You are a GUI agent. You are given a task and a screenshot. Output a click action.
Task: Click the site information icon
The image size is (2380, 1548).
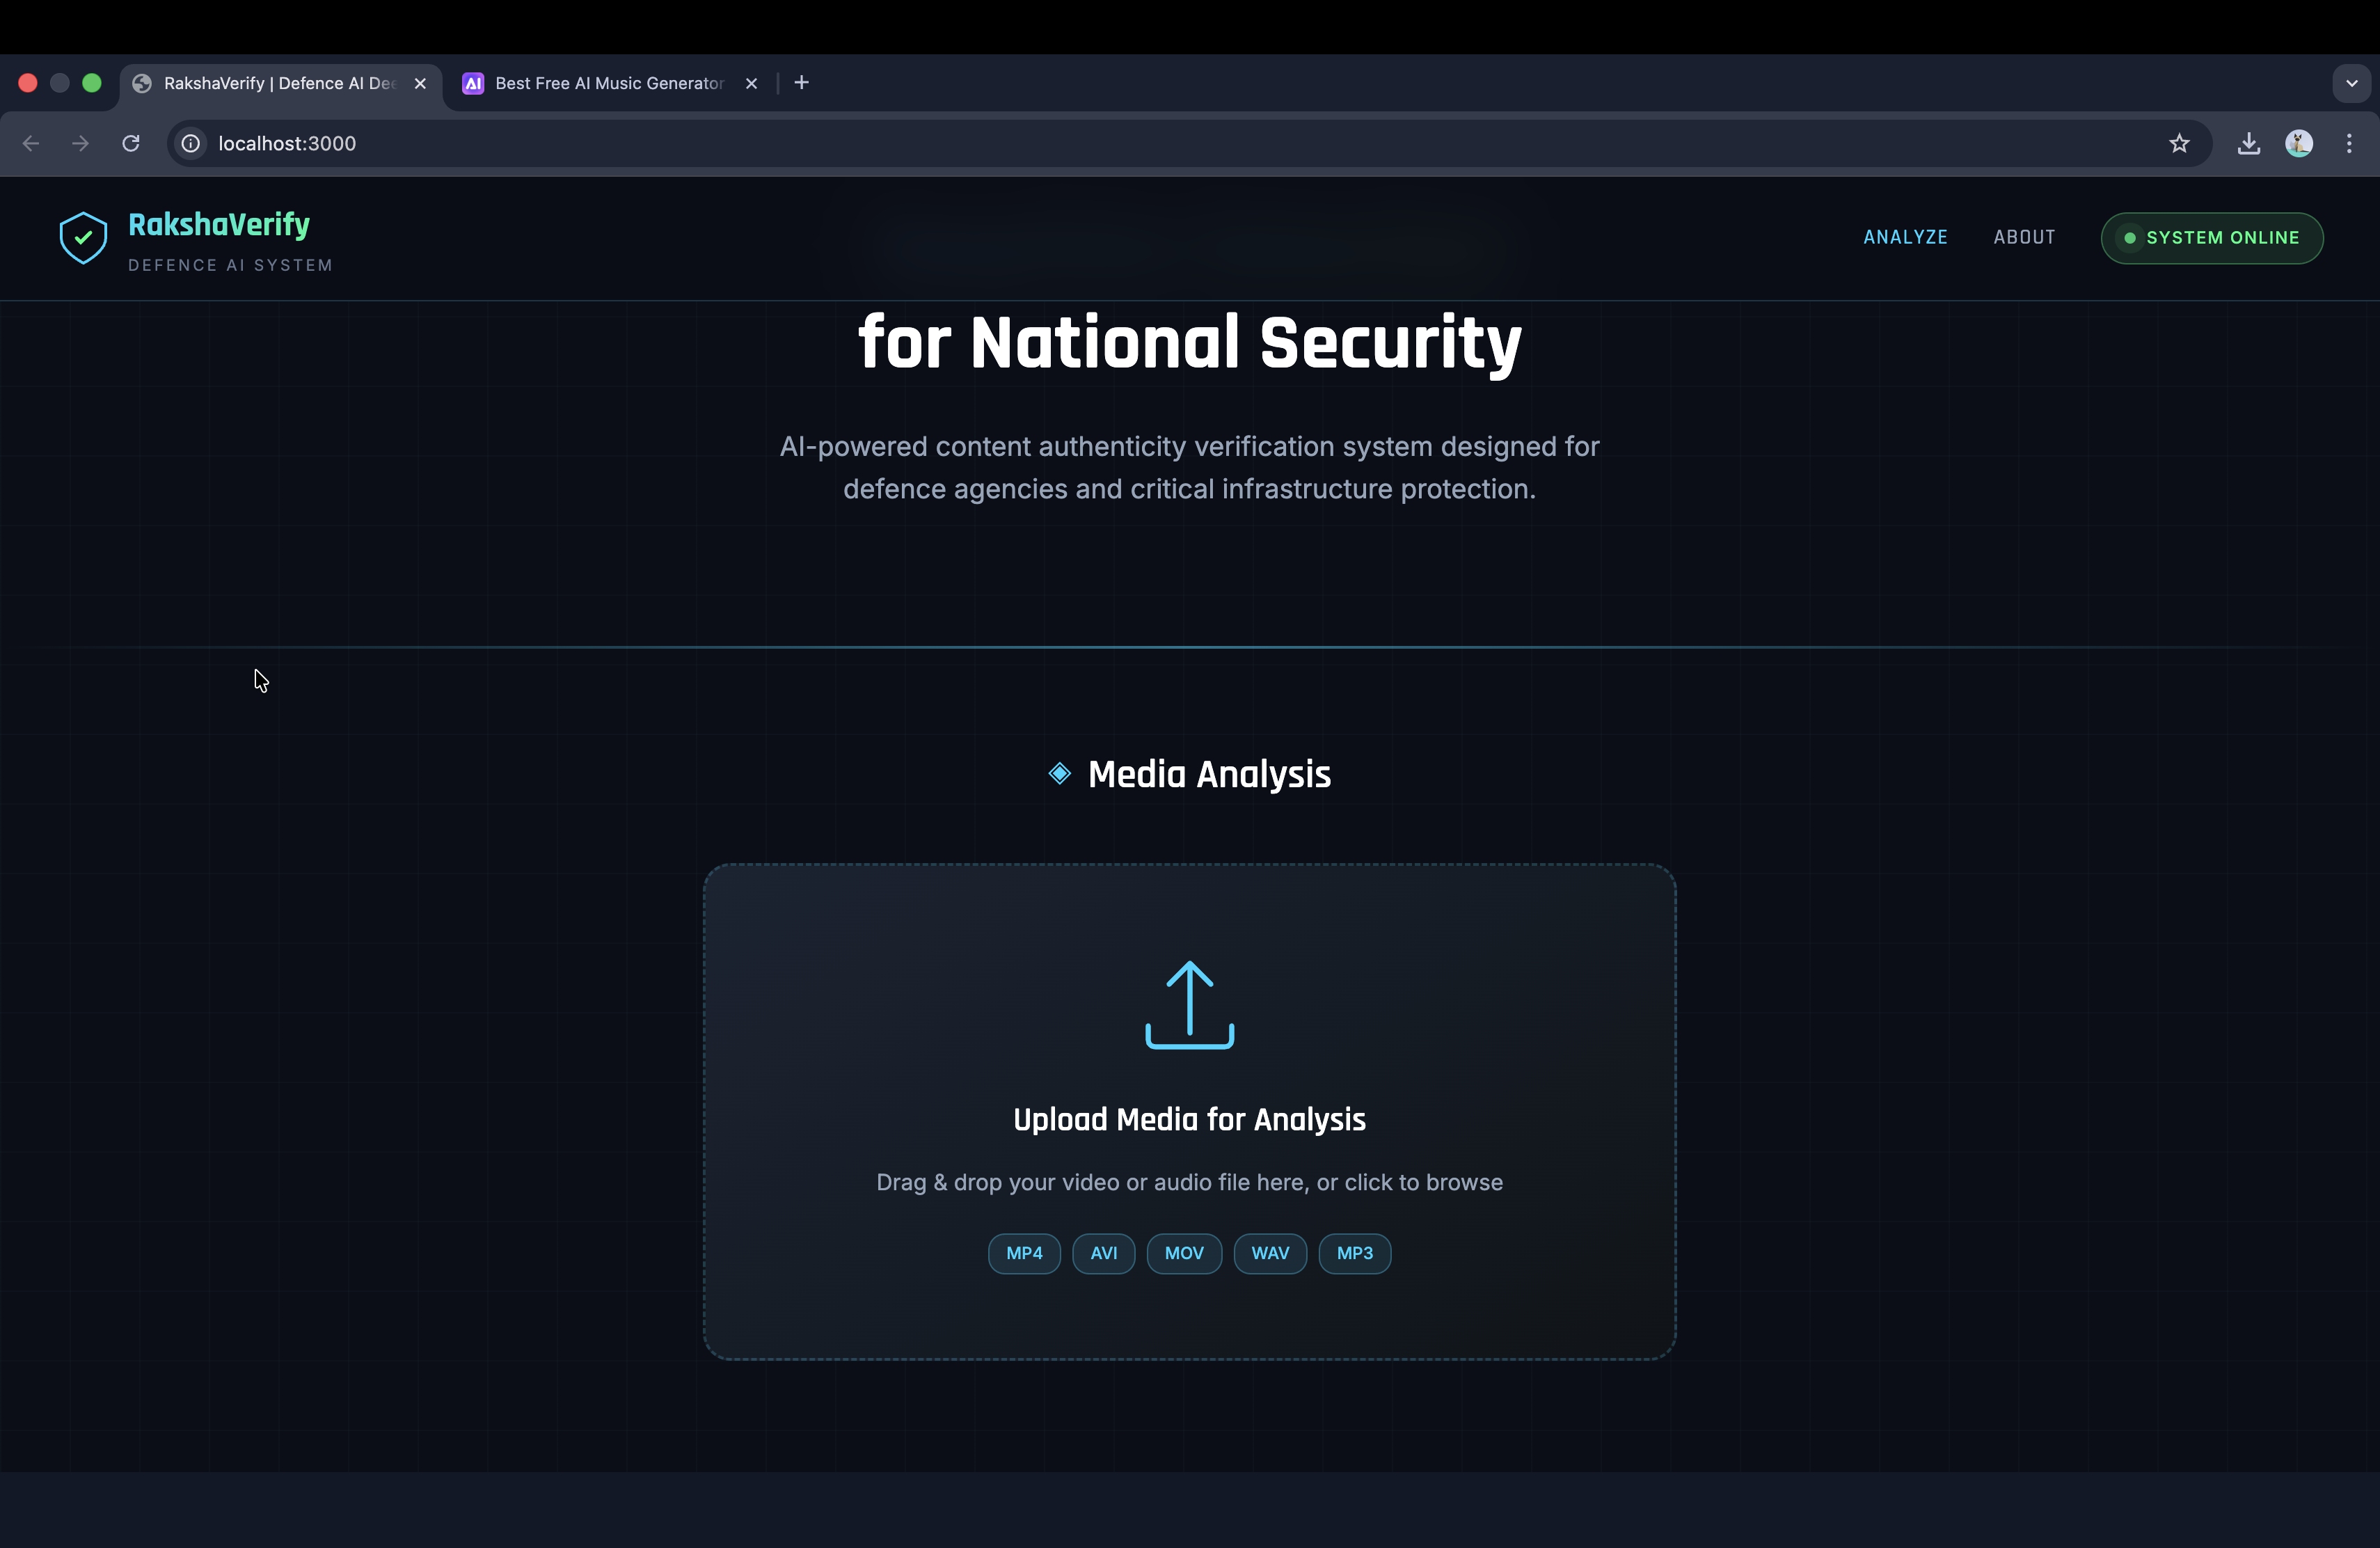tap(191, 143)
